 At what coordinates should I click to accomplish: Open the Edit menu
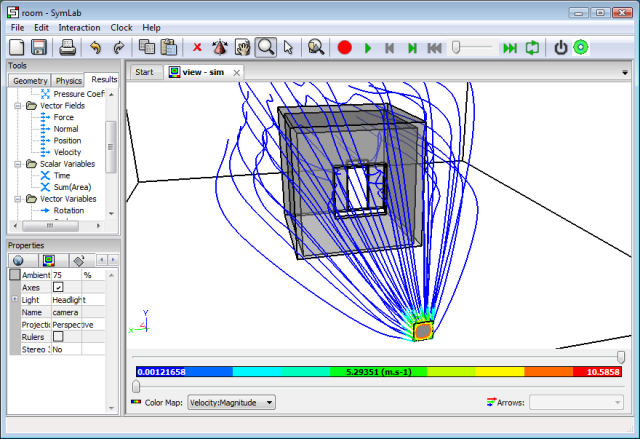(41, 28)
